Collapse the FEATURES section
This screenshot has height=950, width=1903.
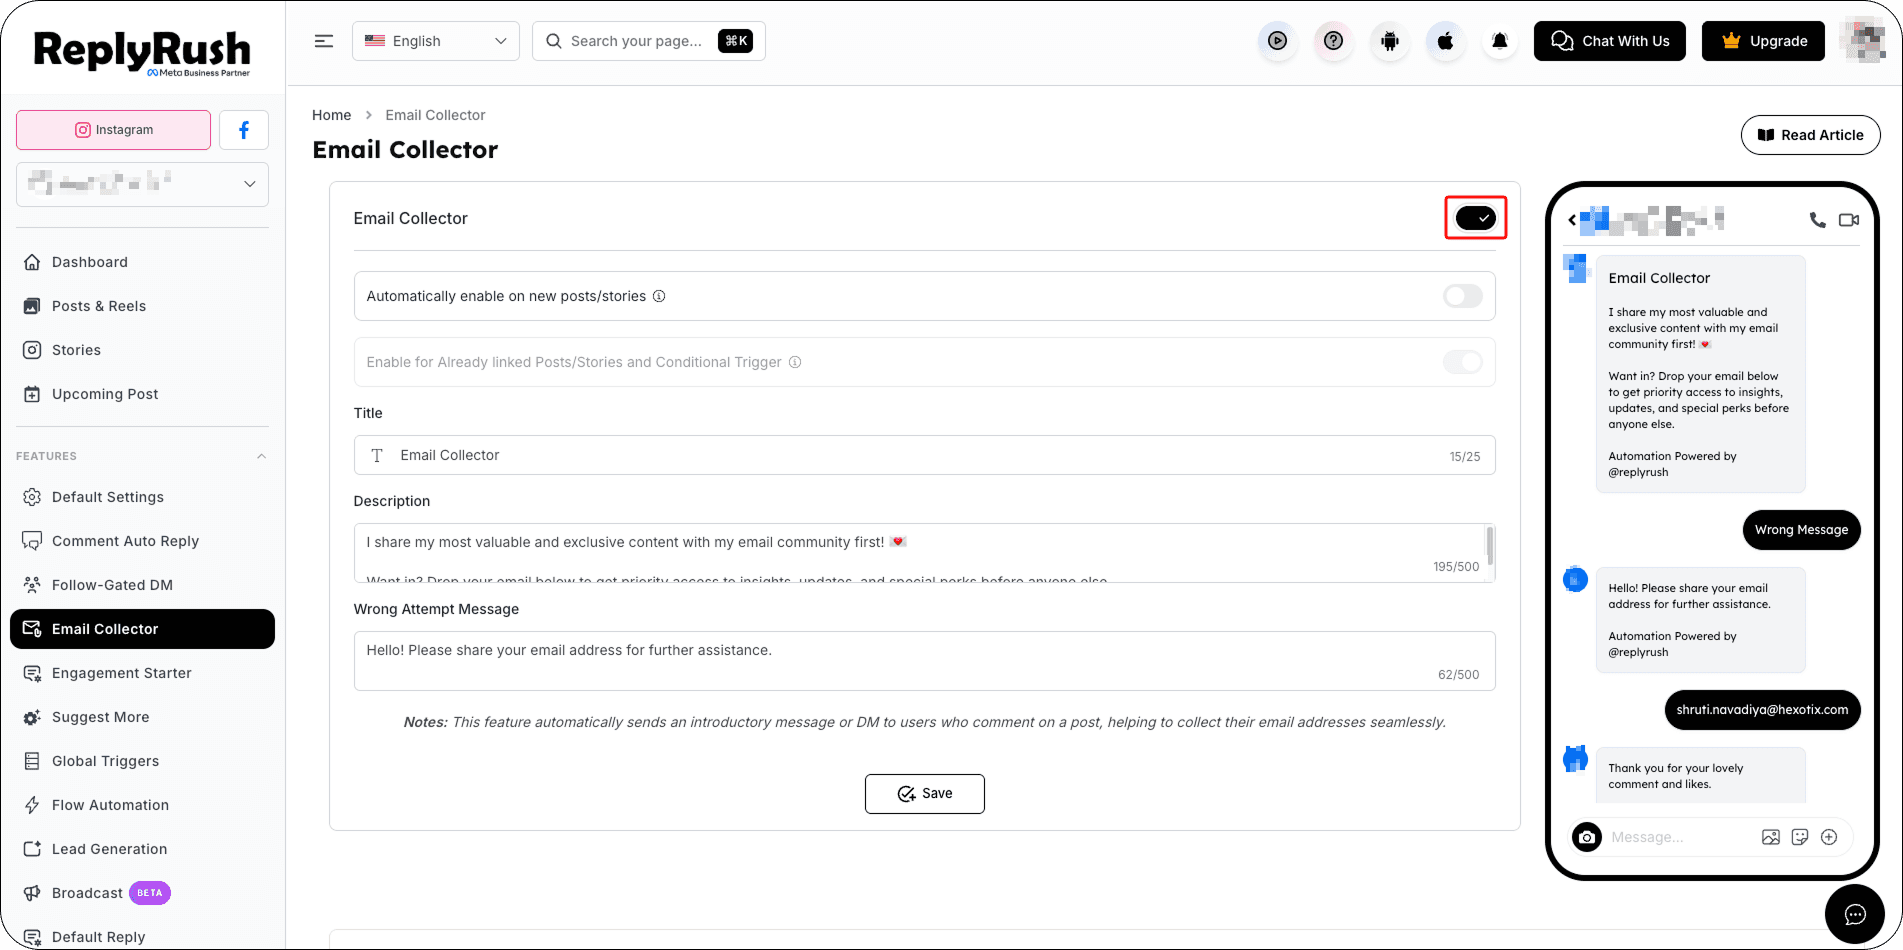[x=261, y=456]
